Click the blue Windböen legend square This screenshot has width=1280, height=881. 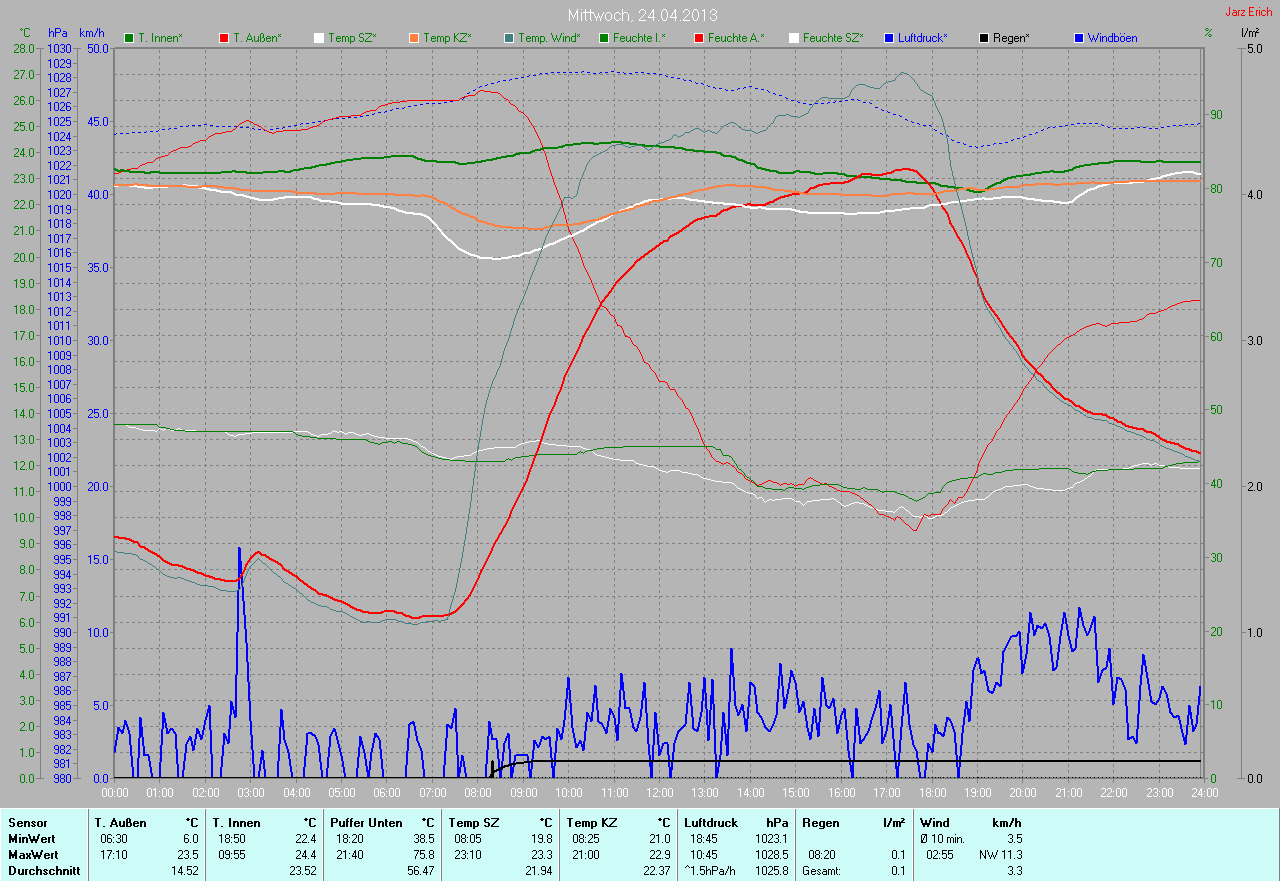(x=1079, y=38)
